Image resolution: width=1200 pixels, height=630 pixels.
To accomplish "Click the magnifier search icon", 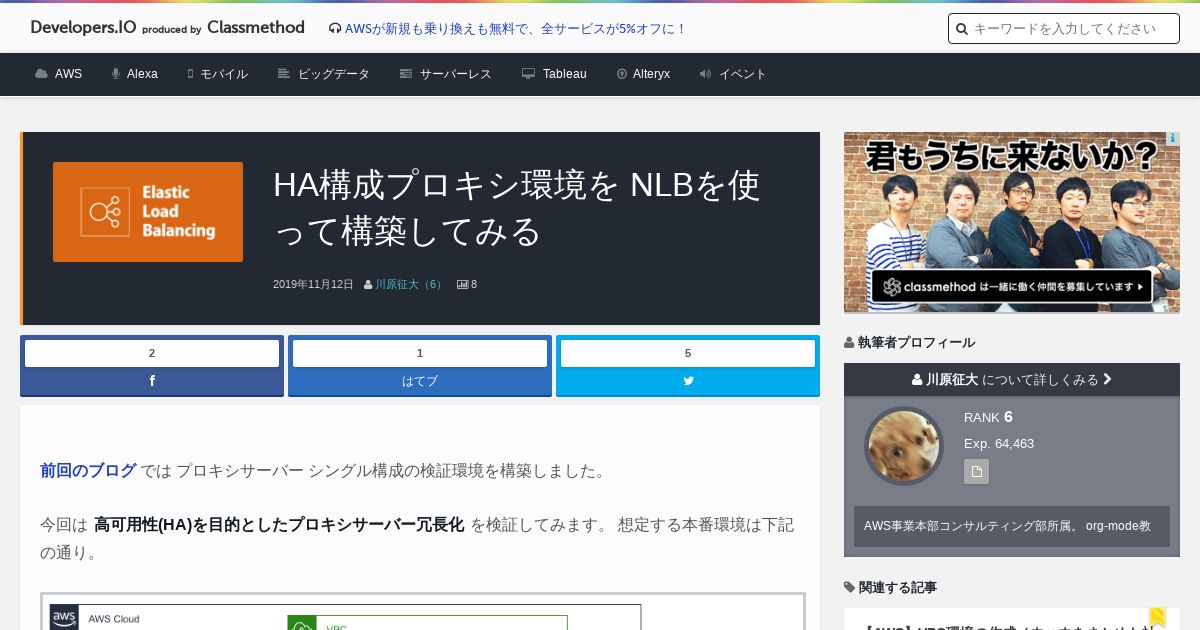I will (962, 29).
